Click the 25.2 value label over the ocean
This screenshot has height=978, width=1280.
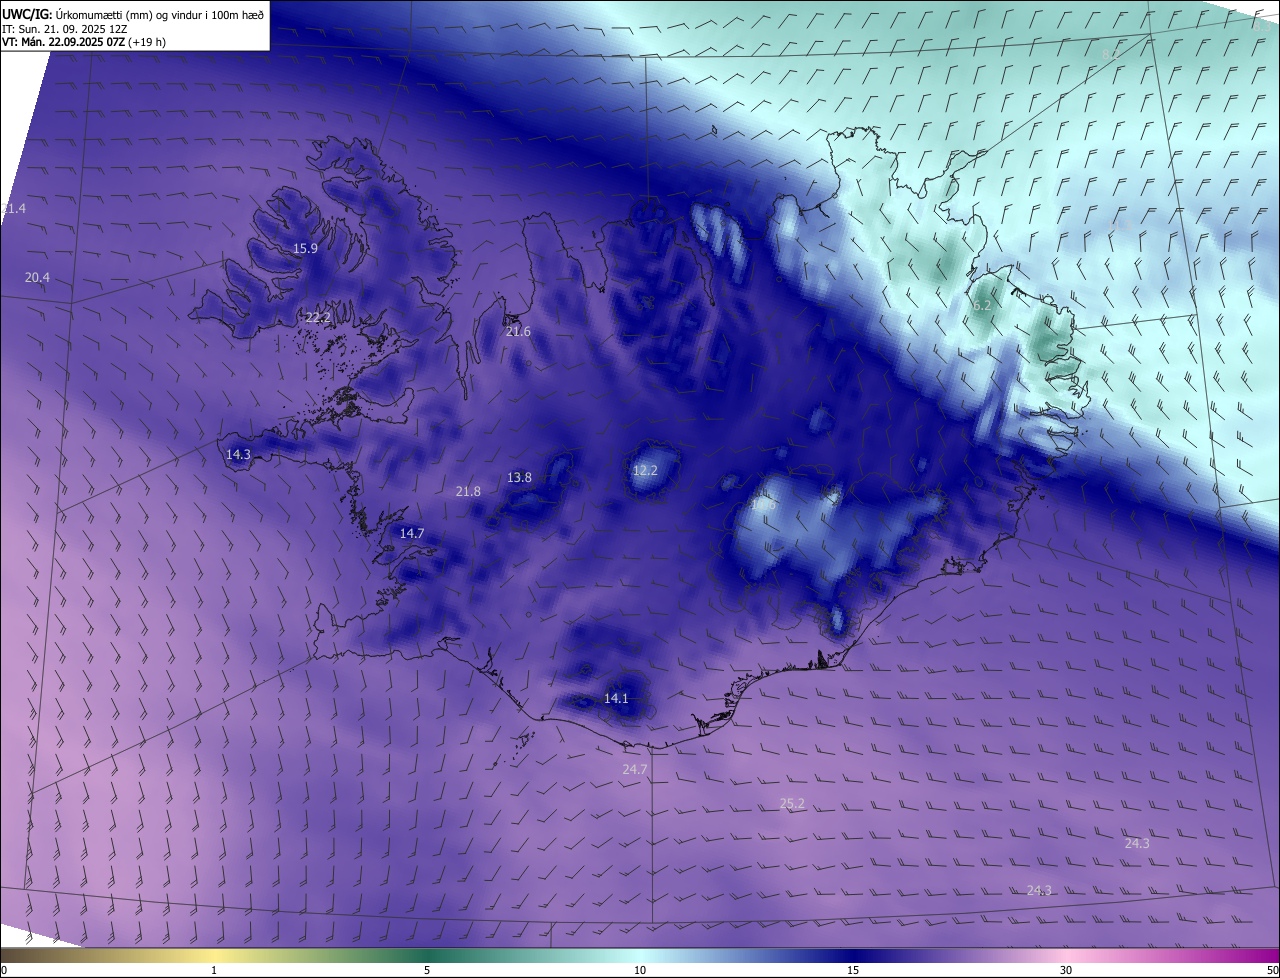[792, 803]
